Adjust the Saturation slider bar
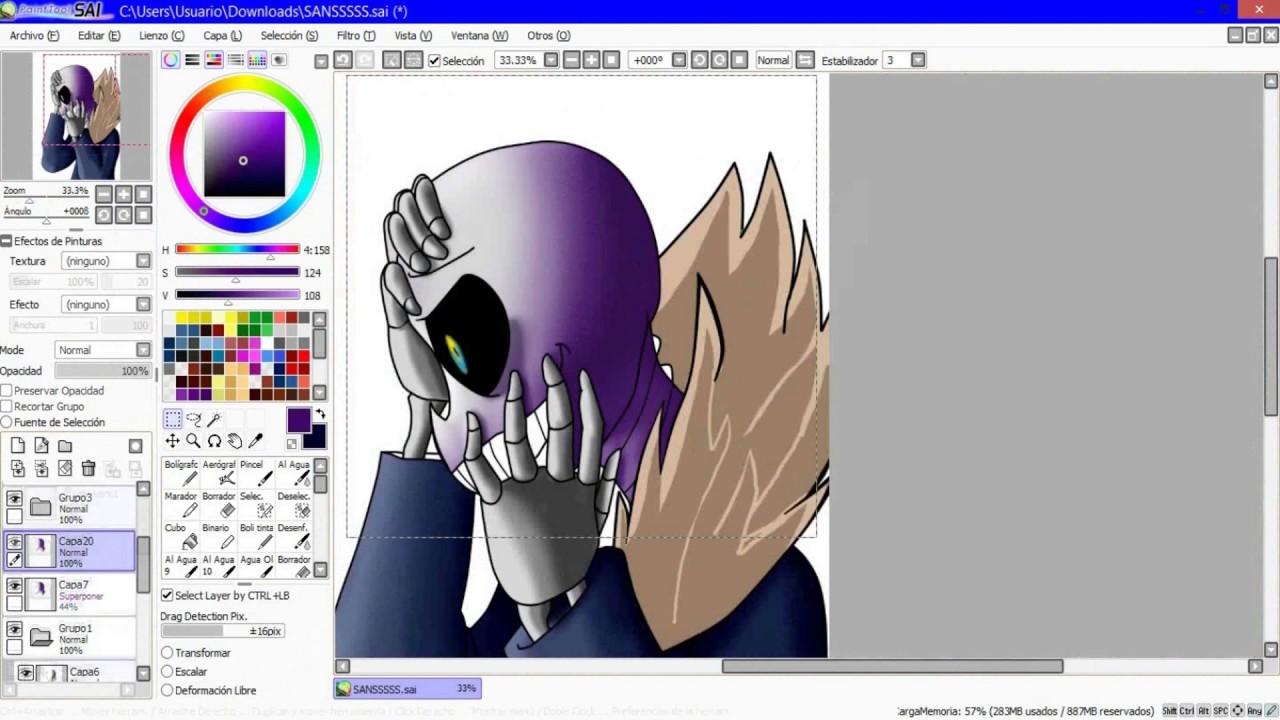This screenshot has width=1280, height=720. (237, 272)
